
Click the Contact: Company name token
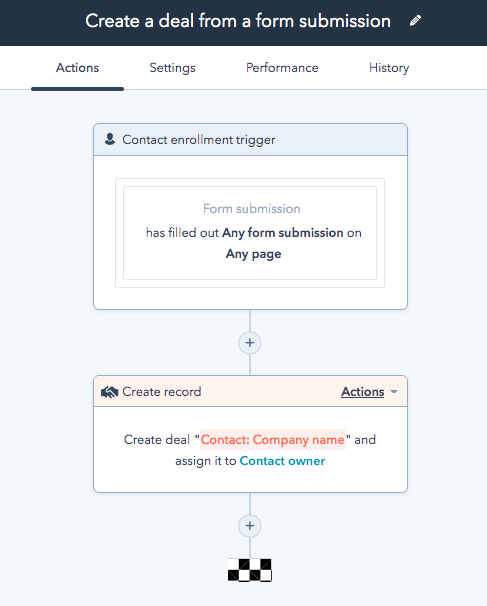pos(272,439)
